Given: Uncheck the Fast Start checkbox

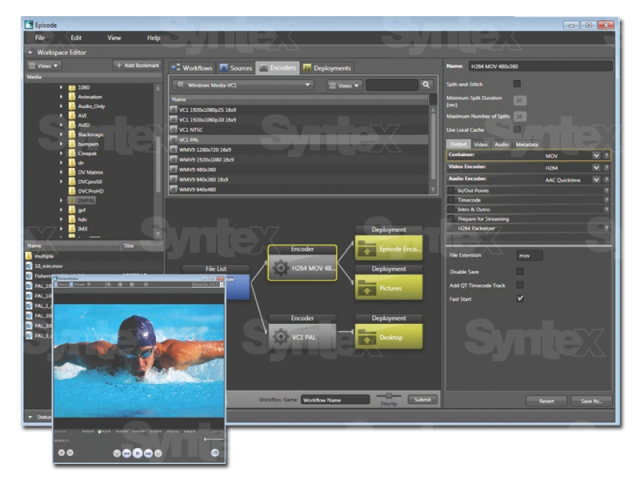Looking at the screenshot, I should (519, 298).
